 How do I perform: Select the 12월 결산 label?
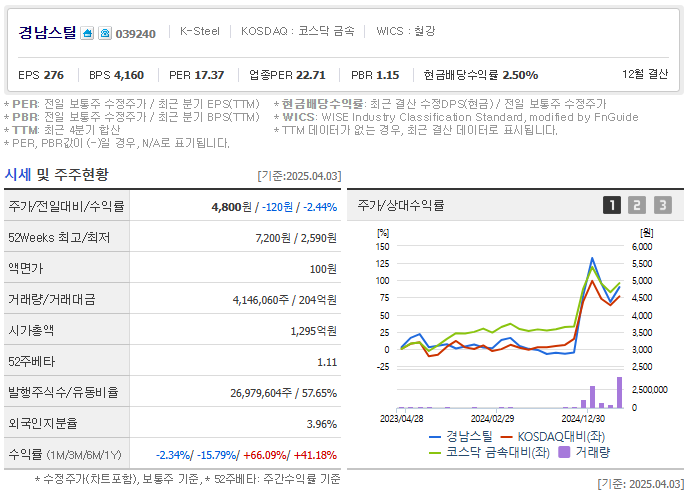pyautogui.click(x=645, y=74)
